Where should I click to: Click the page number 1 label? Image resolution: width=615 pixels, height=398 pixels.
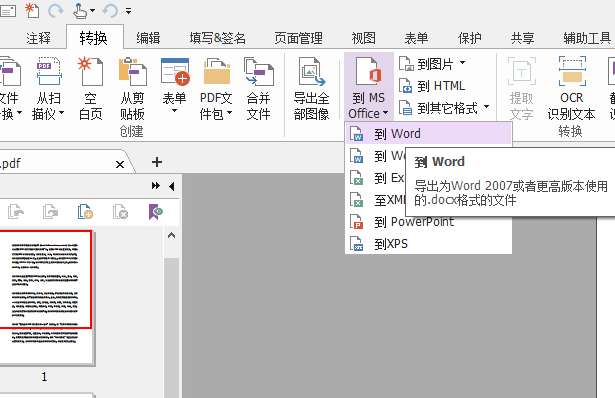[44, 377]
